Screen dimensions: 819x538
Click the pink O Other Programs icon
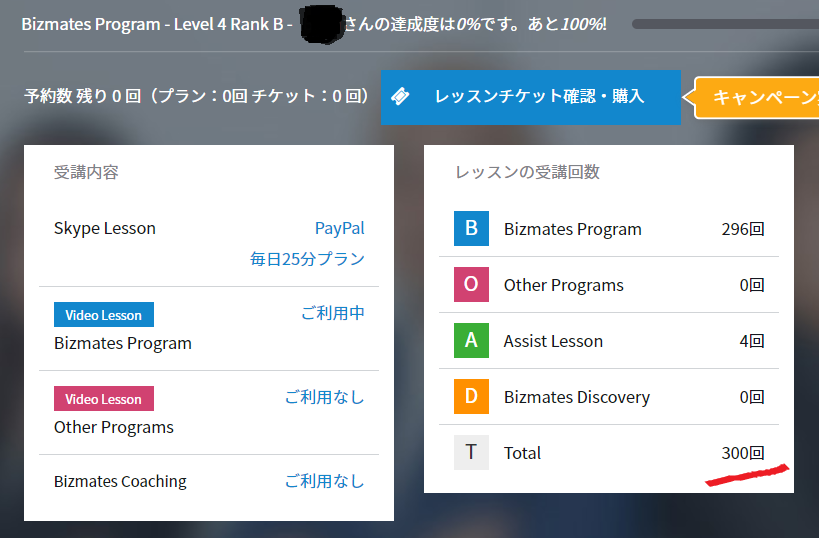[471, 284]
